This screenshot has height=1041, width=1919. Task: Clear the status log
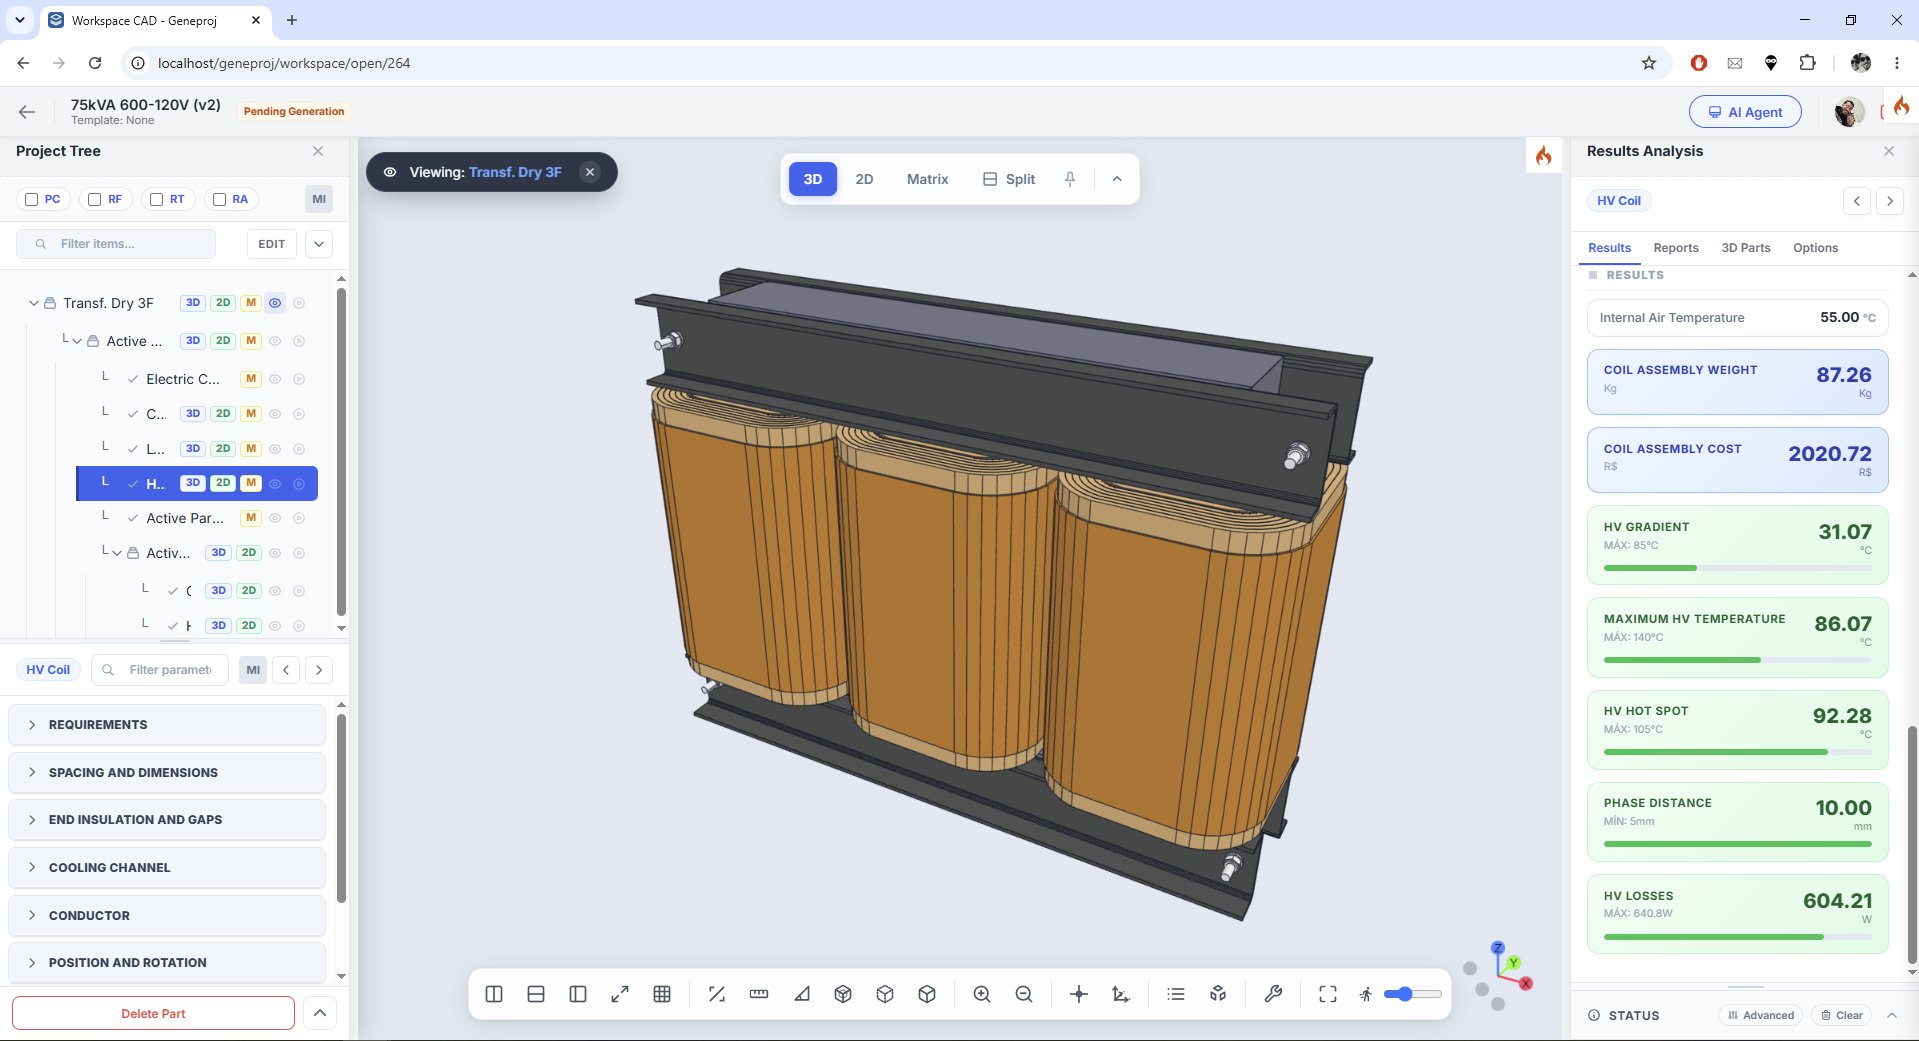click(1842, 1015)
